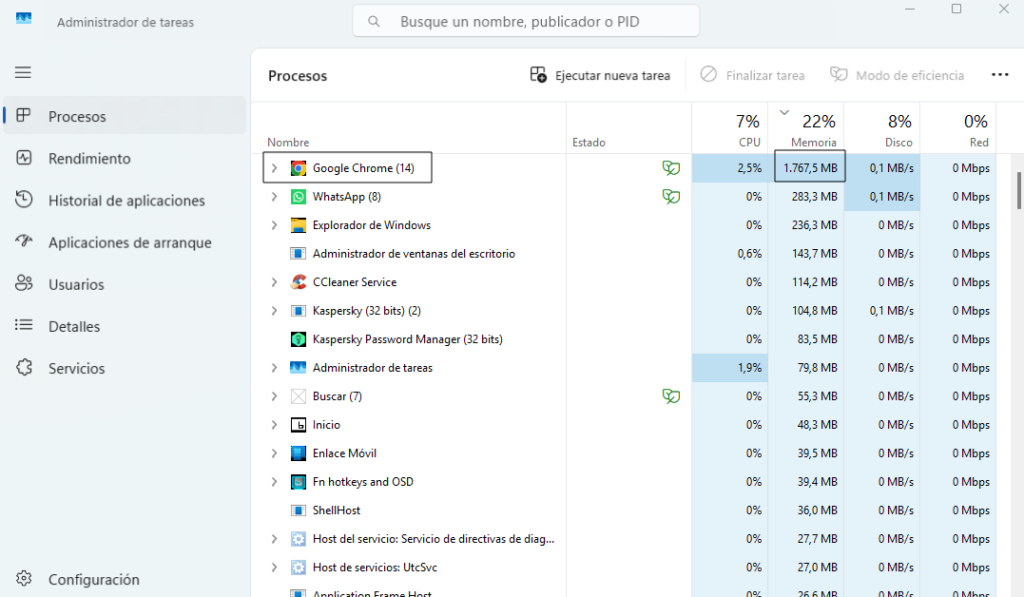The image size is (1024, 597).
Task: Sort processes by Red column header
Action: pyautogui.click(x=958, y=128)
